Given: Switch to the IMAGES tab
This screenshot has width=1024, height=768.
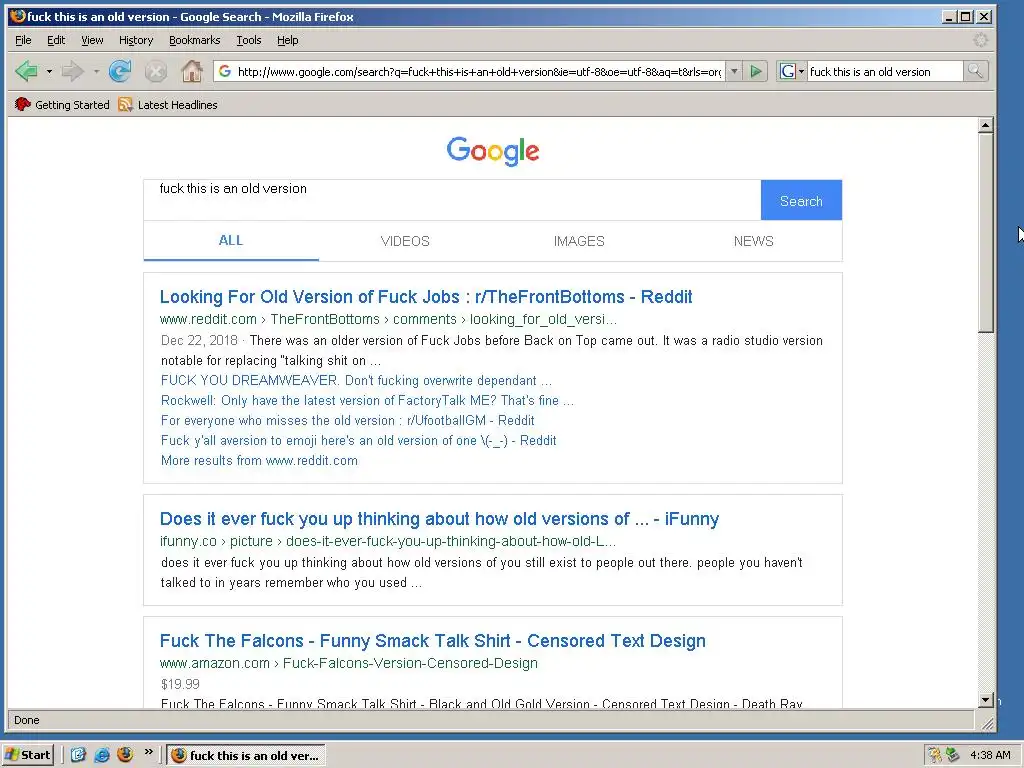Looking at the screenshot, I should pyautogui.click(x=579, y=241).
